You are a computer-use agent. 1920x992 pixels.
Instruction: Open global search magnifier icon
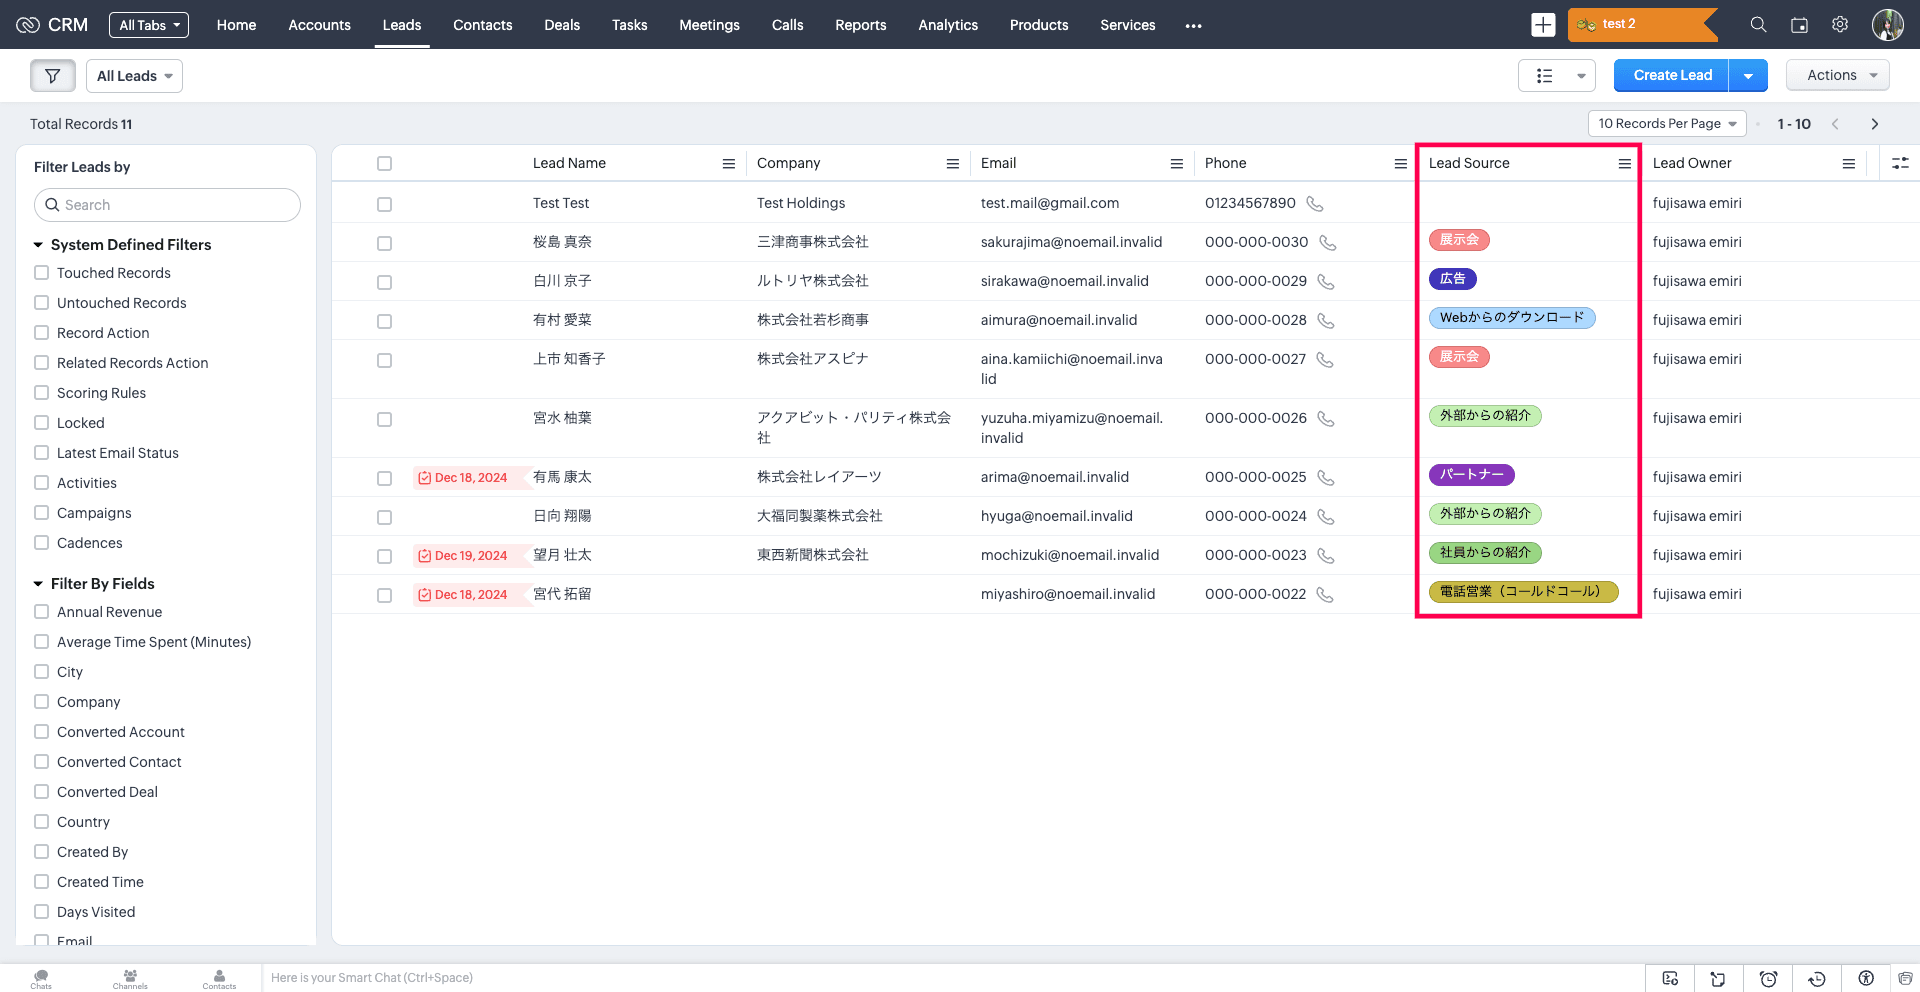point(1758,25)
